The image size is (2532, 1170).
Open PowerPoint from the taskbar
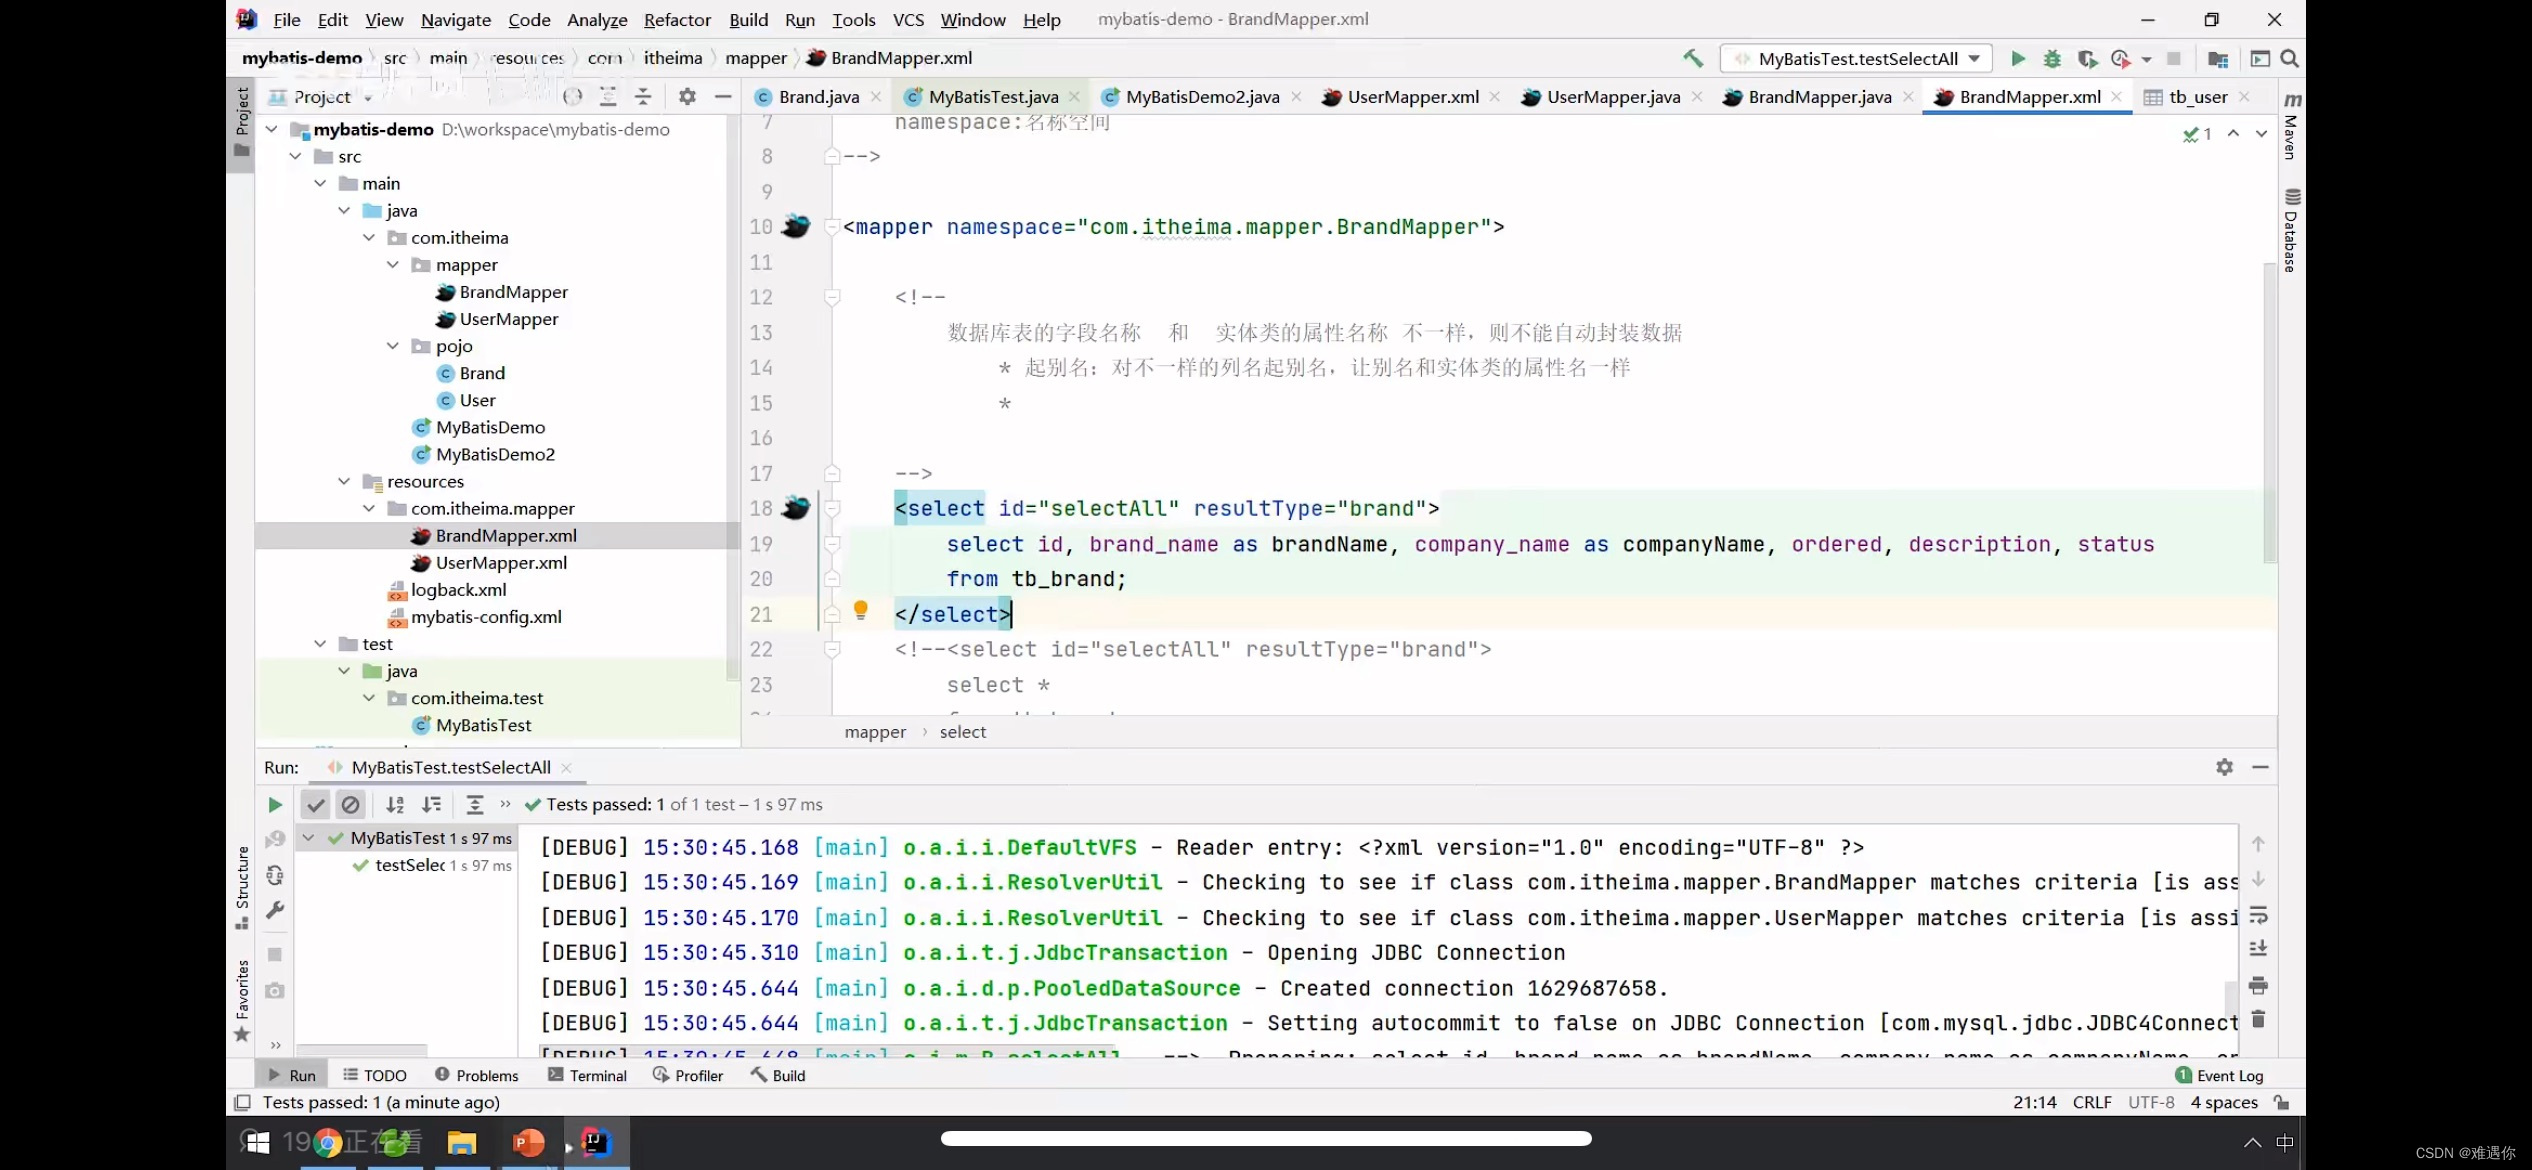[529, 1141]
